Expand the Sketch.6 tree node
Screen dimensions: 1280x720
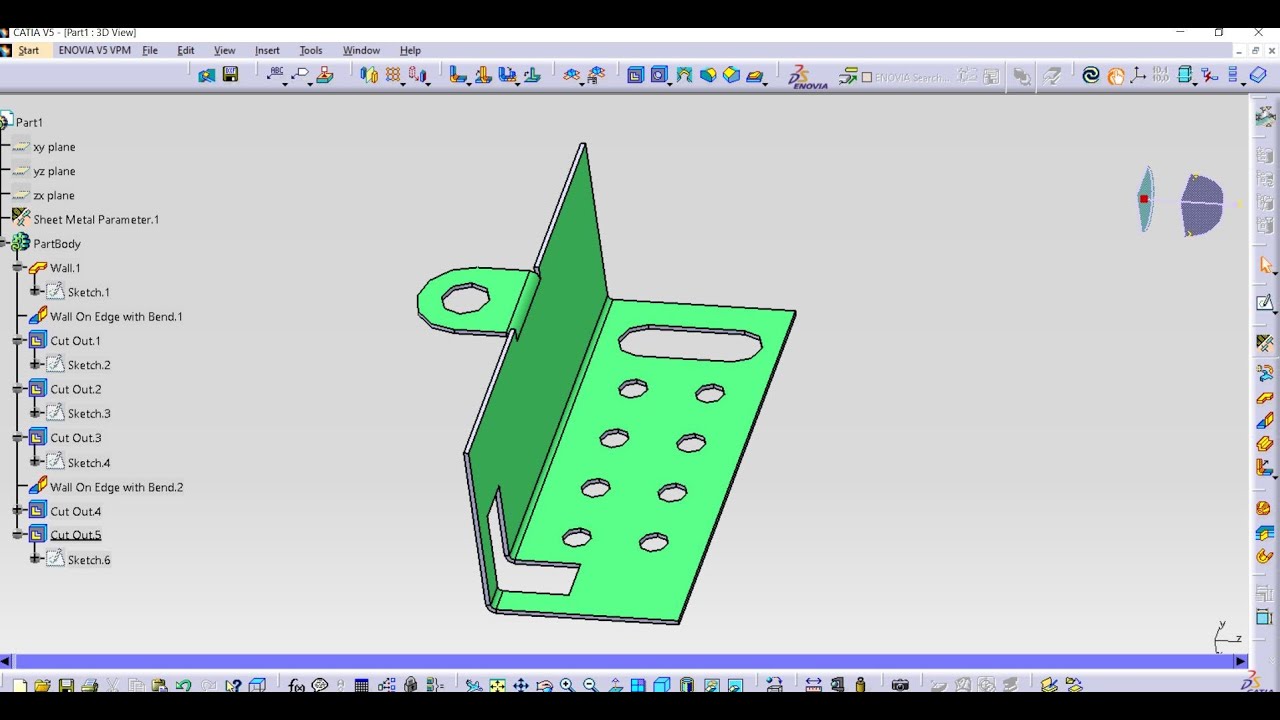pos(35,559)
